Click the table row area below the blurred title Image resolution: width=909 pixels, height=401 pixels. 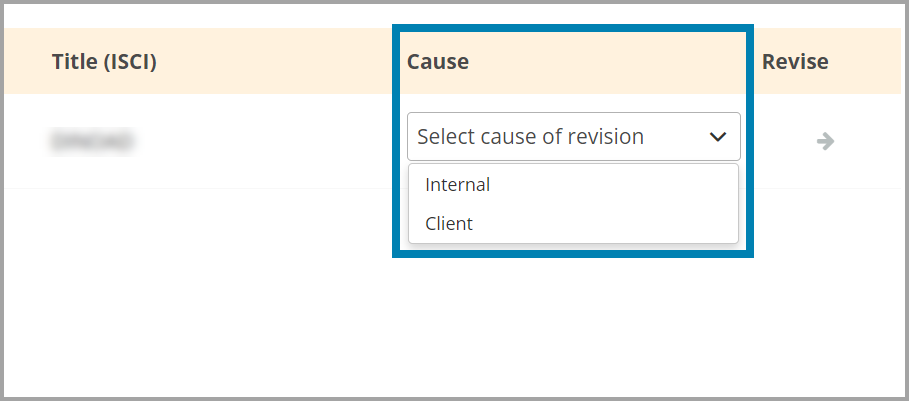tap(92, 174)
